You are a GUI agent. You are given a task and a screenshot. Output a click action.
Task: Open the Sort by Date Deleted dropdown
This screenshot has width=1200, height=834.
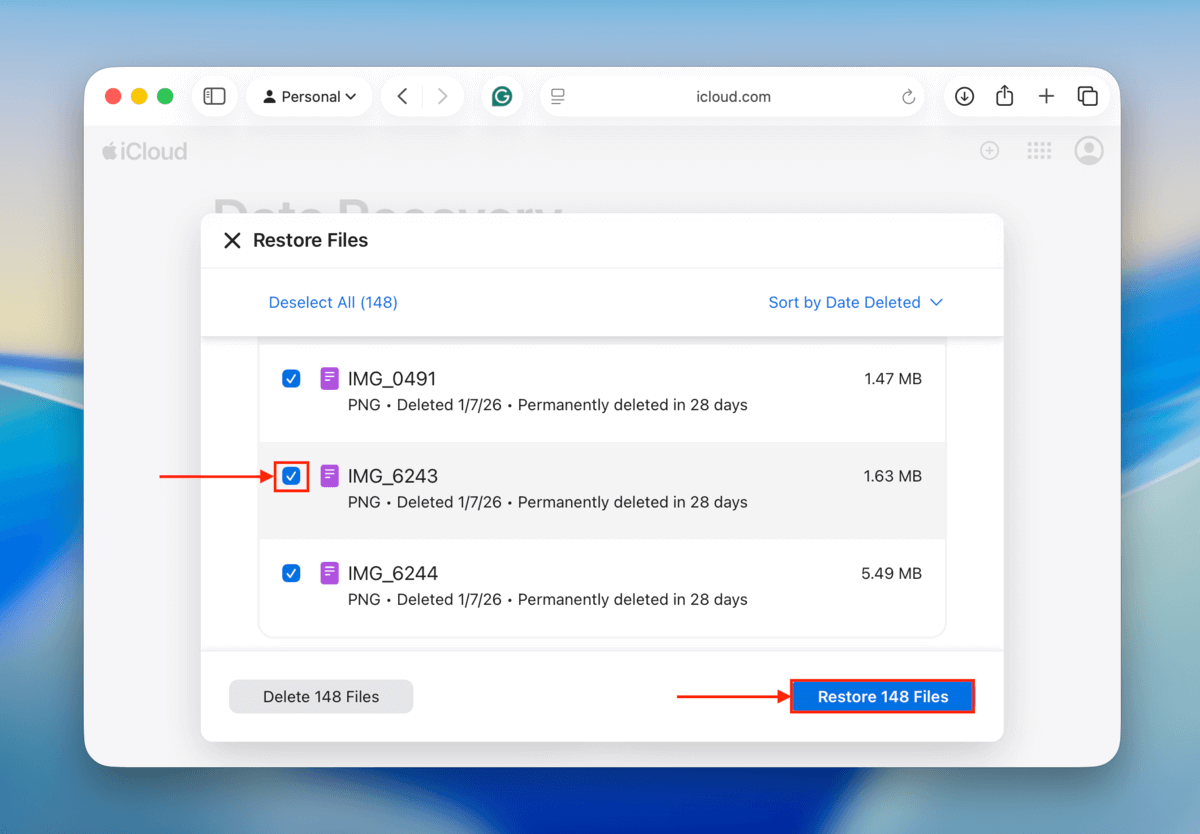click(x=855, y=302)
